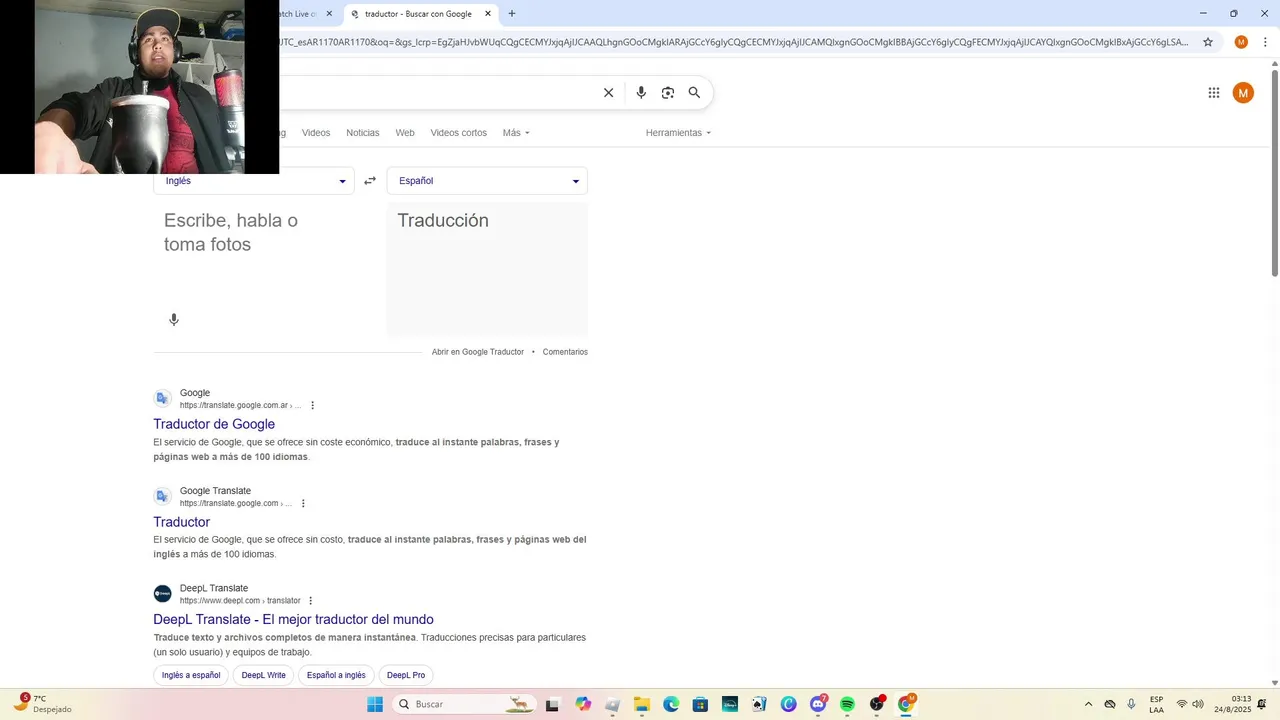Image resolution: width=1280 pixels, height=720 pixels.
Task: Open Spotify from the taskbar
Action: pos(847,704)
